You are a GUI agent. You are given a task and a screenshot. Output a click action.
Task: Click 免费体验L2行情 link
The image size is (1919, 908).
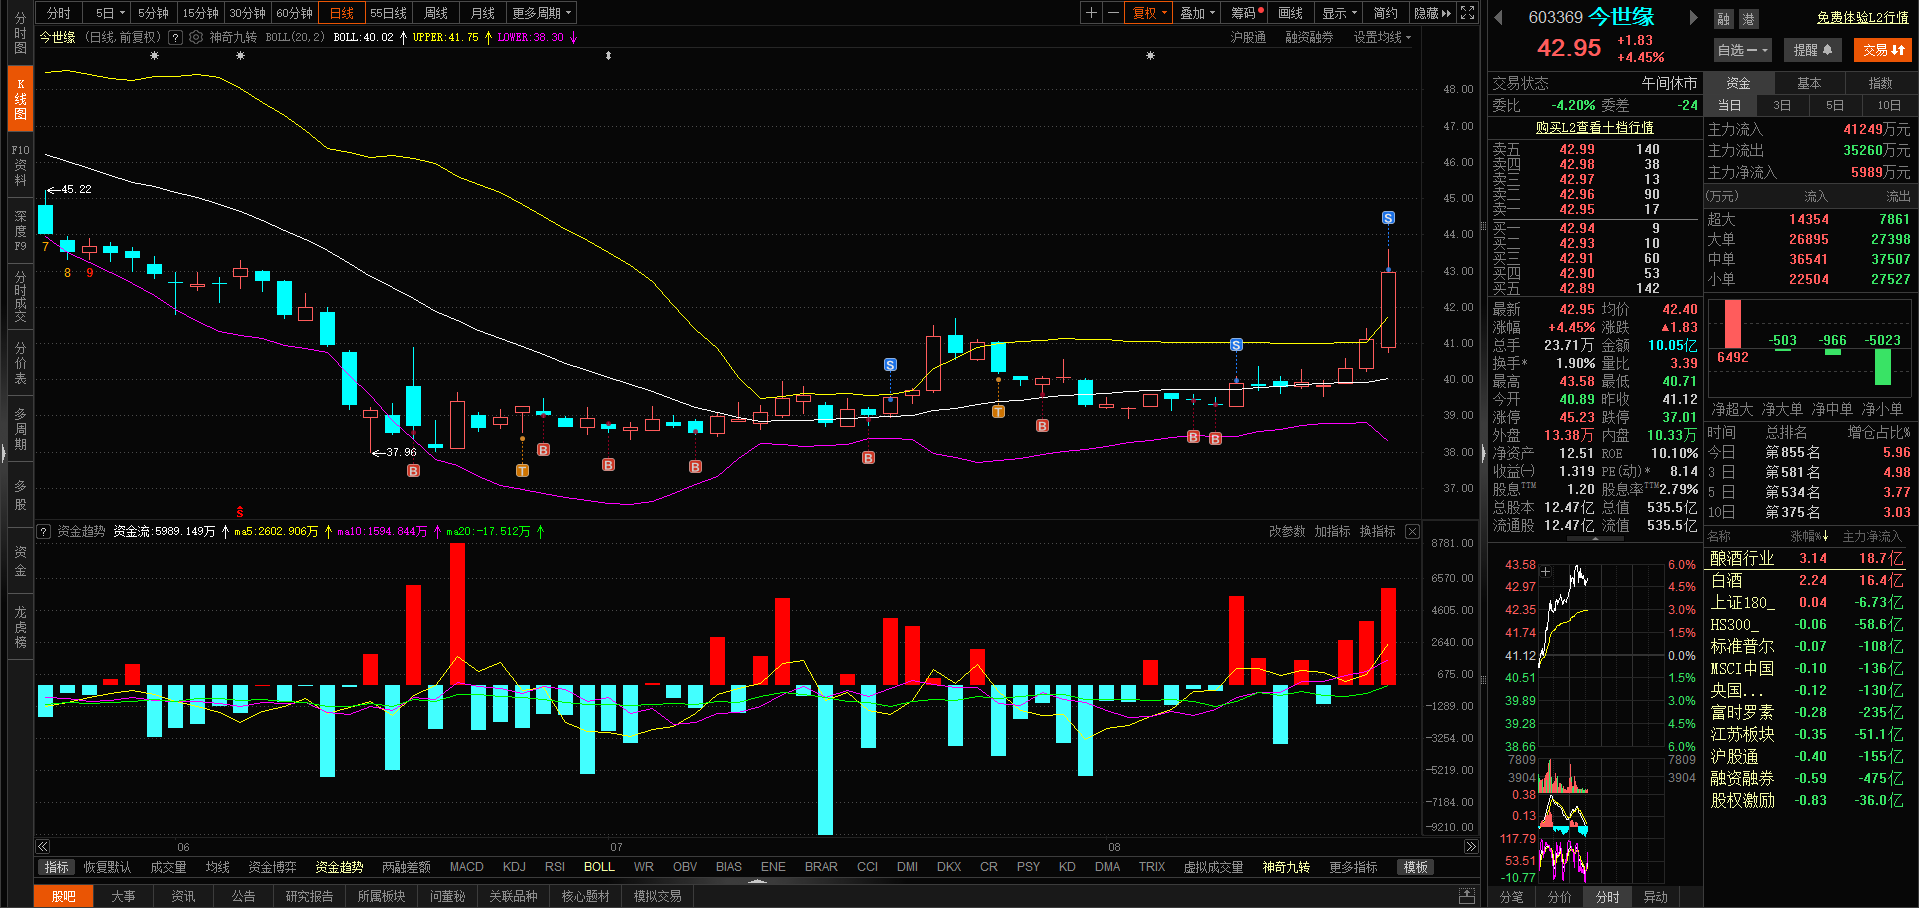[1862, 18]
